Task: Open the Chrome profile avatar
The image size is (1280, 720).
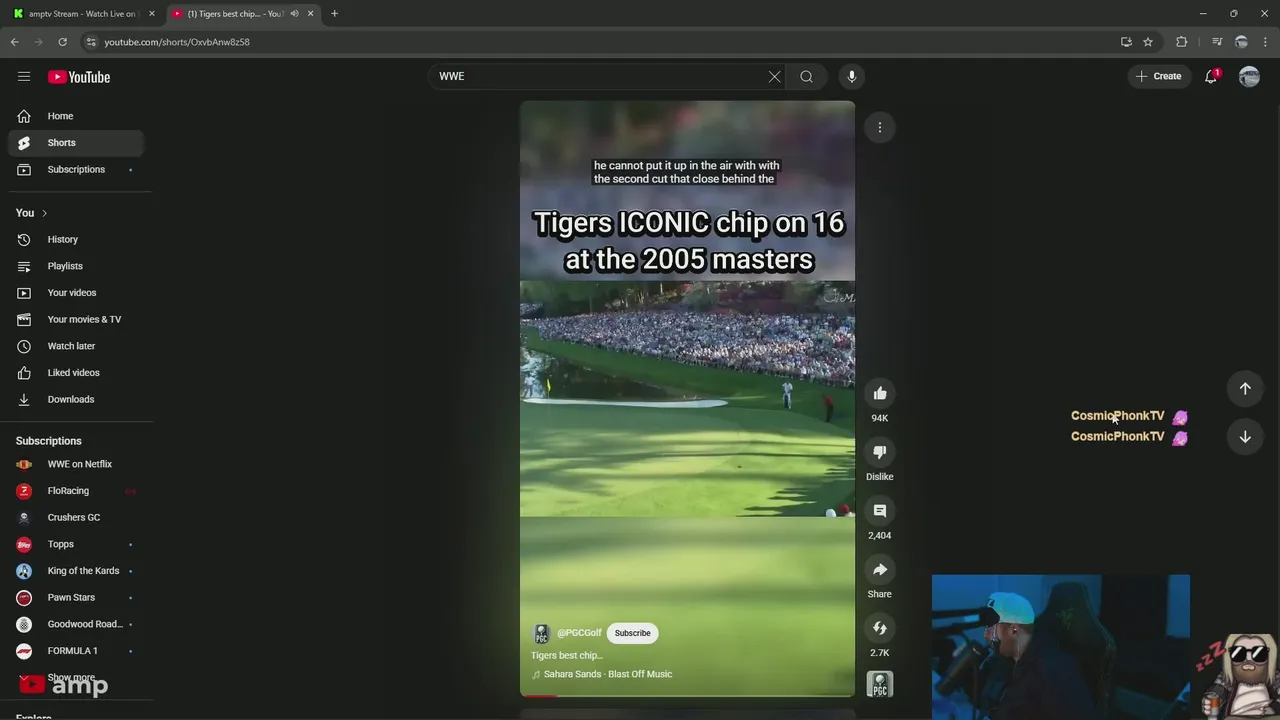Action: tap(1241, 42)
